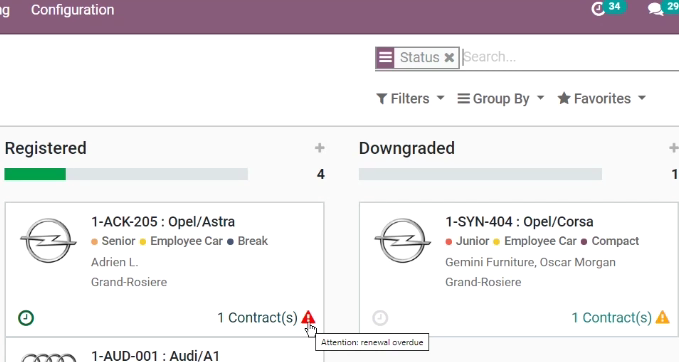Open the 1-ACK-205 Opel/Astra card logo
679x362 pixels.
tap(48, 241)
